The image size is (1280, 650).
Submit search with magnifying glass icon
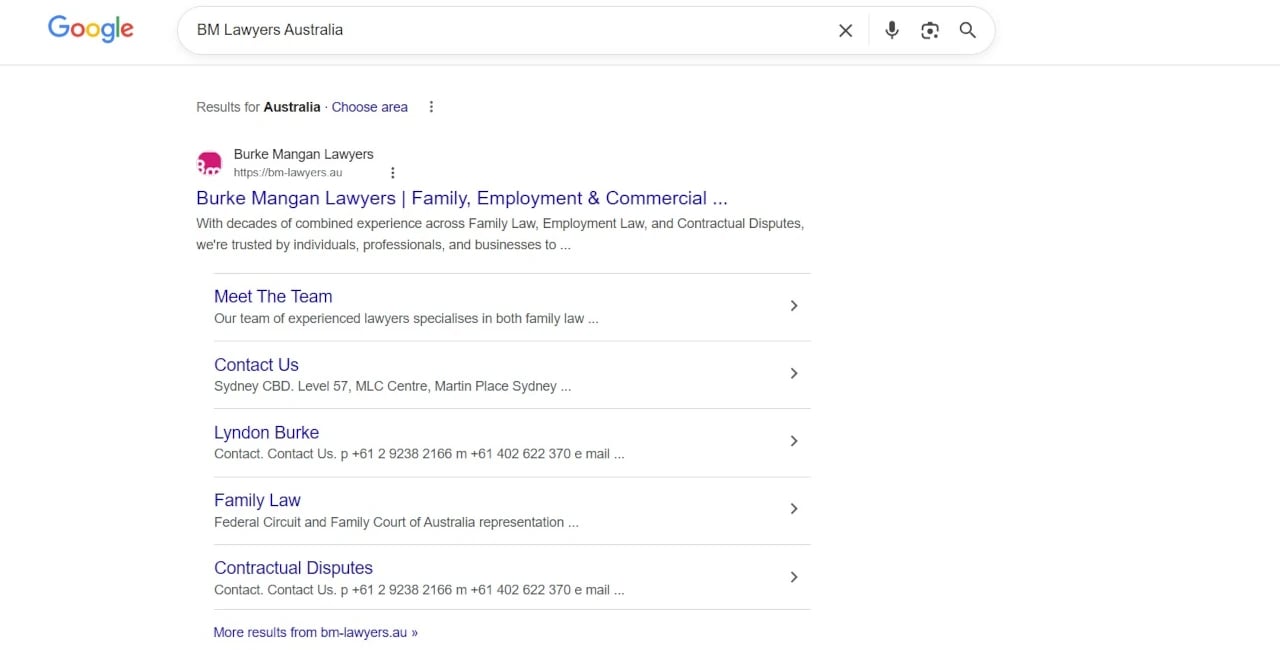(967, 30)
